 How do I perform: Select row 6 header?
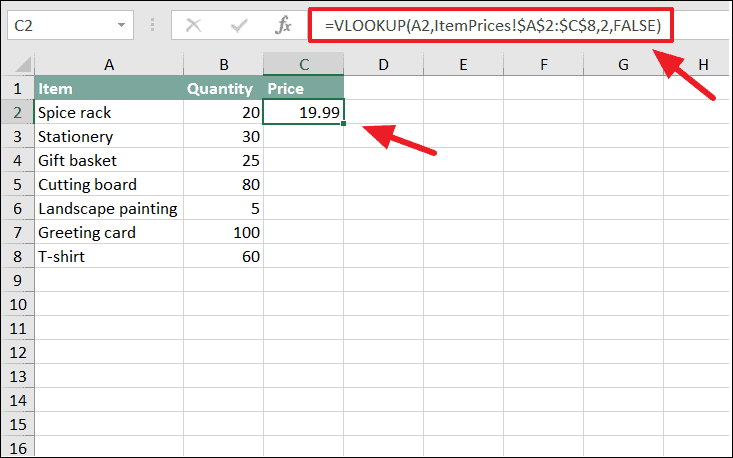click(18, 208)
